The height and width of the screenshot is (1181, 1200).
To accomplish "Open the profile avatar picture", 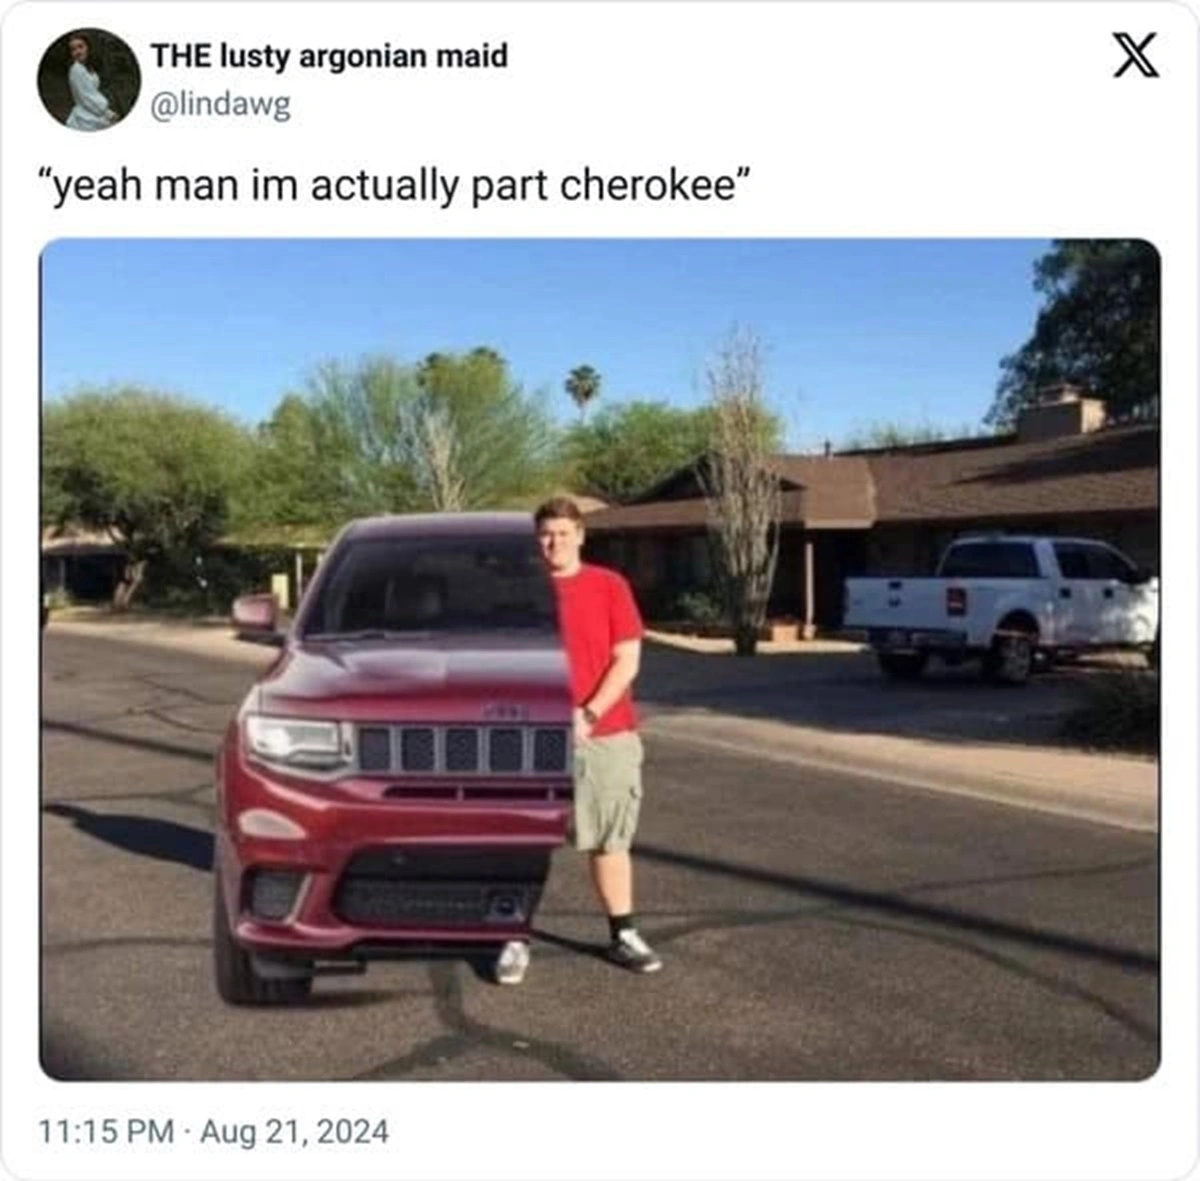I will pyautogui.click(x=89, y=79).
